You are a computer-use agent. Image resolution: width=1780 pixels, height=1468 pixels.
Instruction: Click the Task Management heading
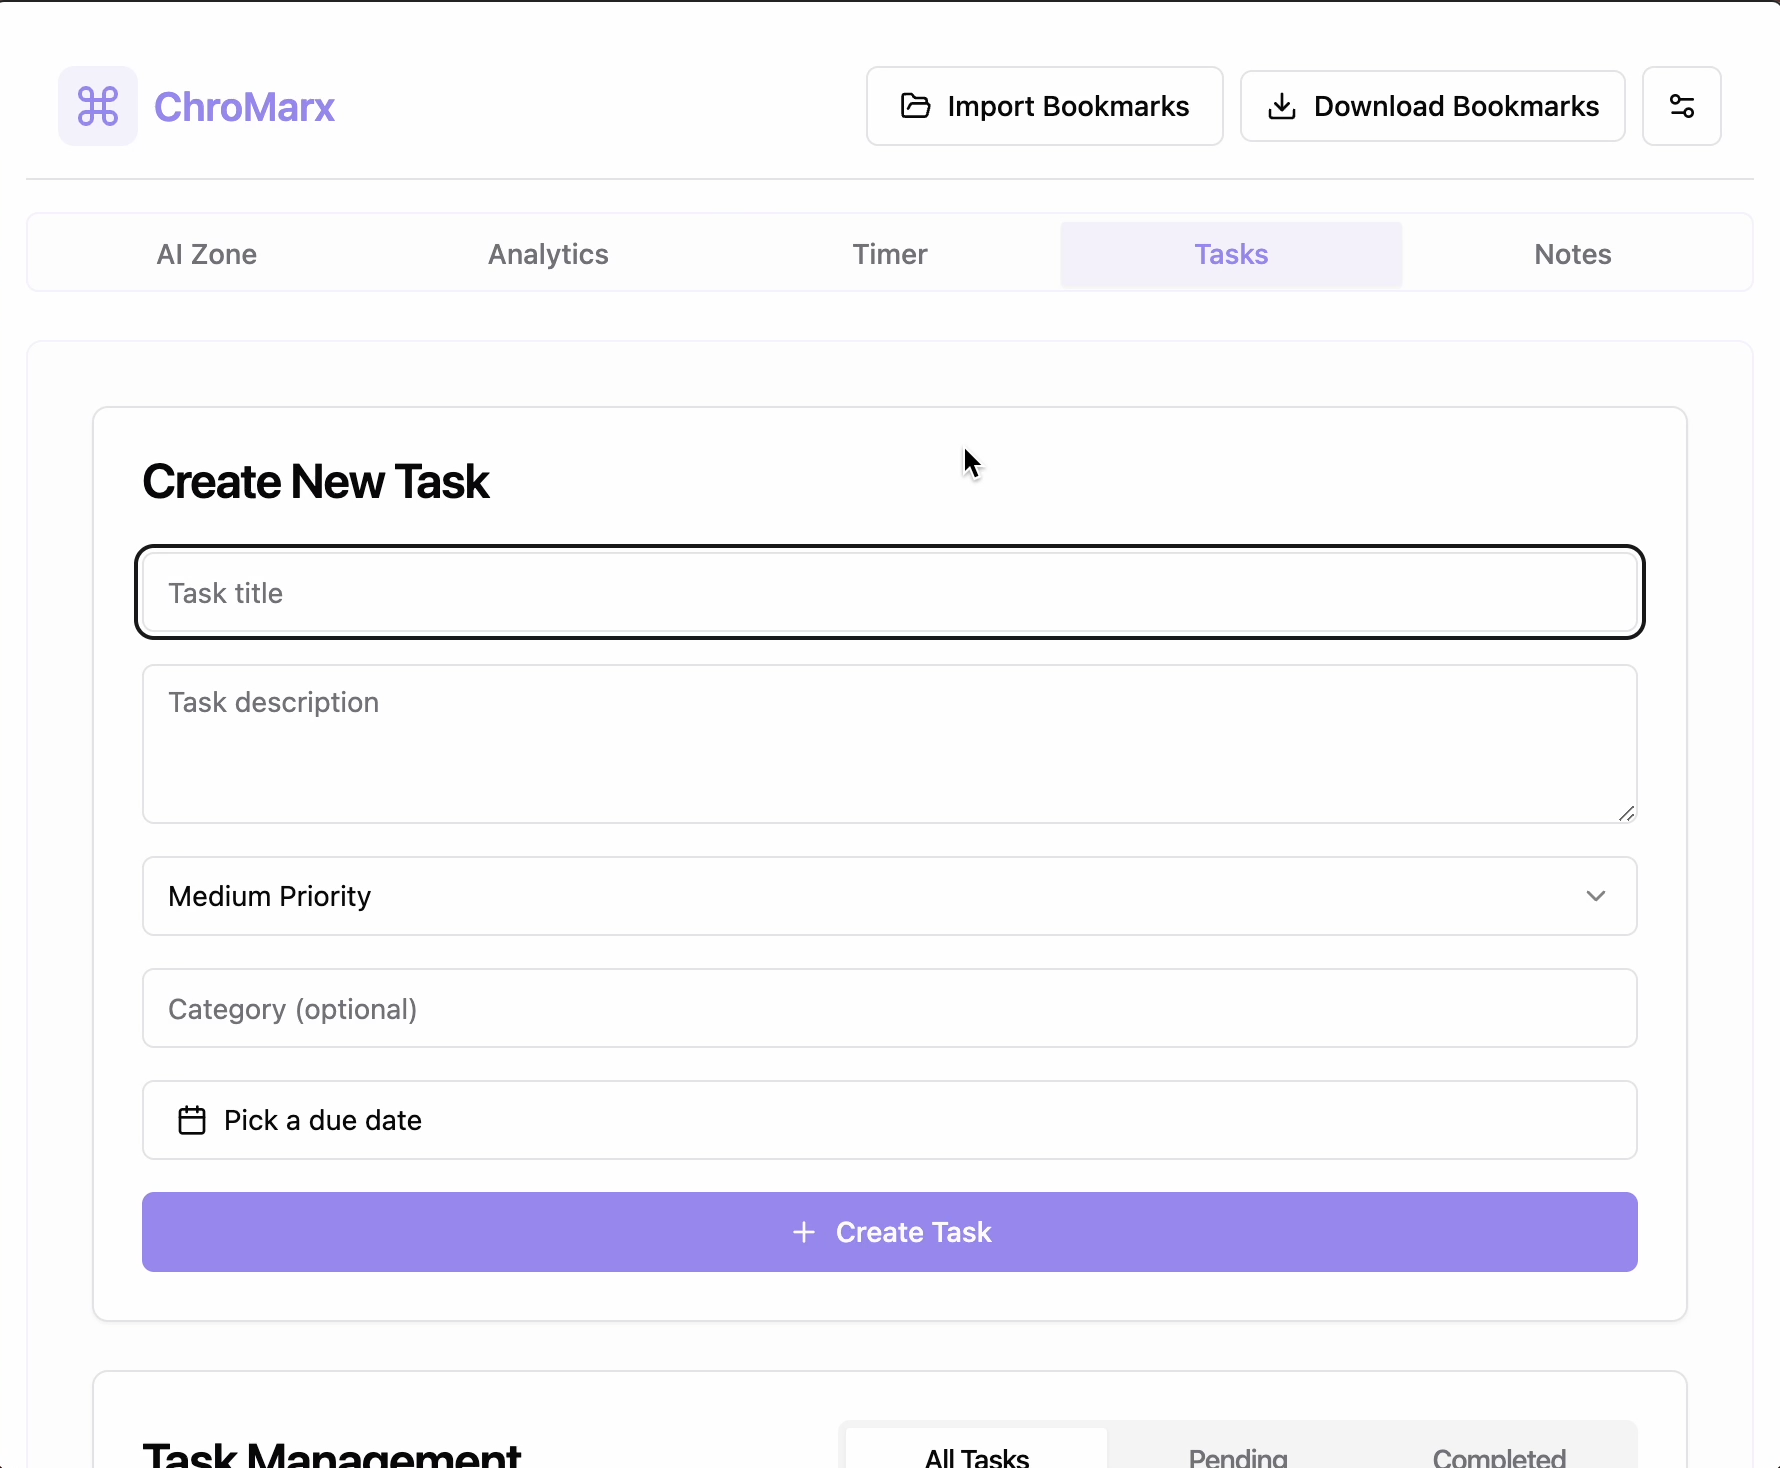tap(332, 1454)
